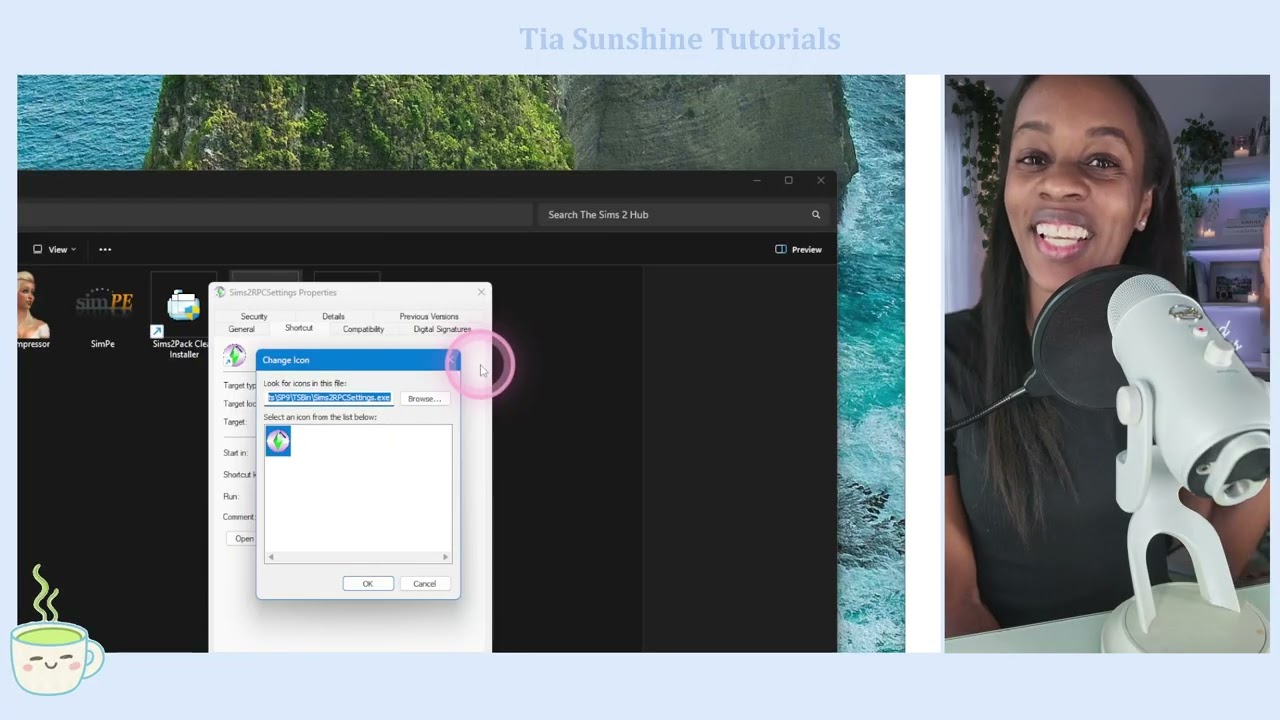The image size is (1280, 720).
Task: Click the icon list right scroll arrow
Action: click(x=446, y=557)
